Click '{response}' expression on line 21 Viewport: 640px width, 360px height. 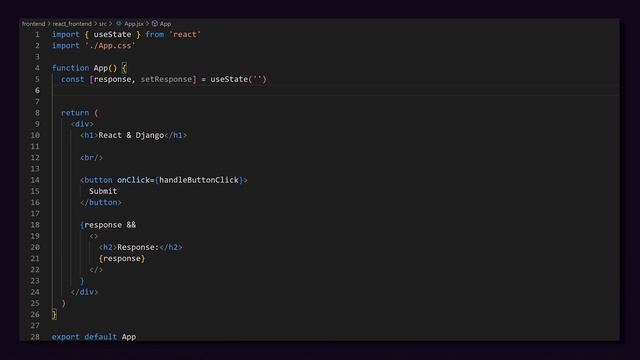point(122,258)
